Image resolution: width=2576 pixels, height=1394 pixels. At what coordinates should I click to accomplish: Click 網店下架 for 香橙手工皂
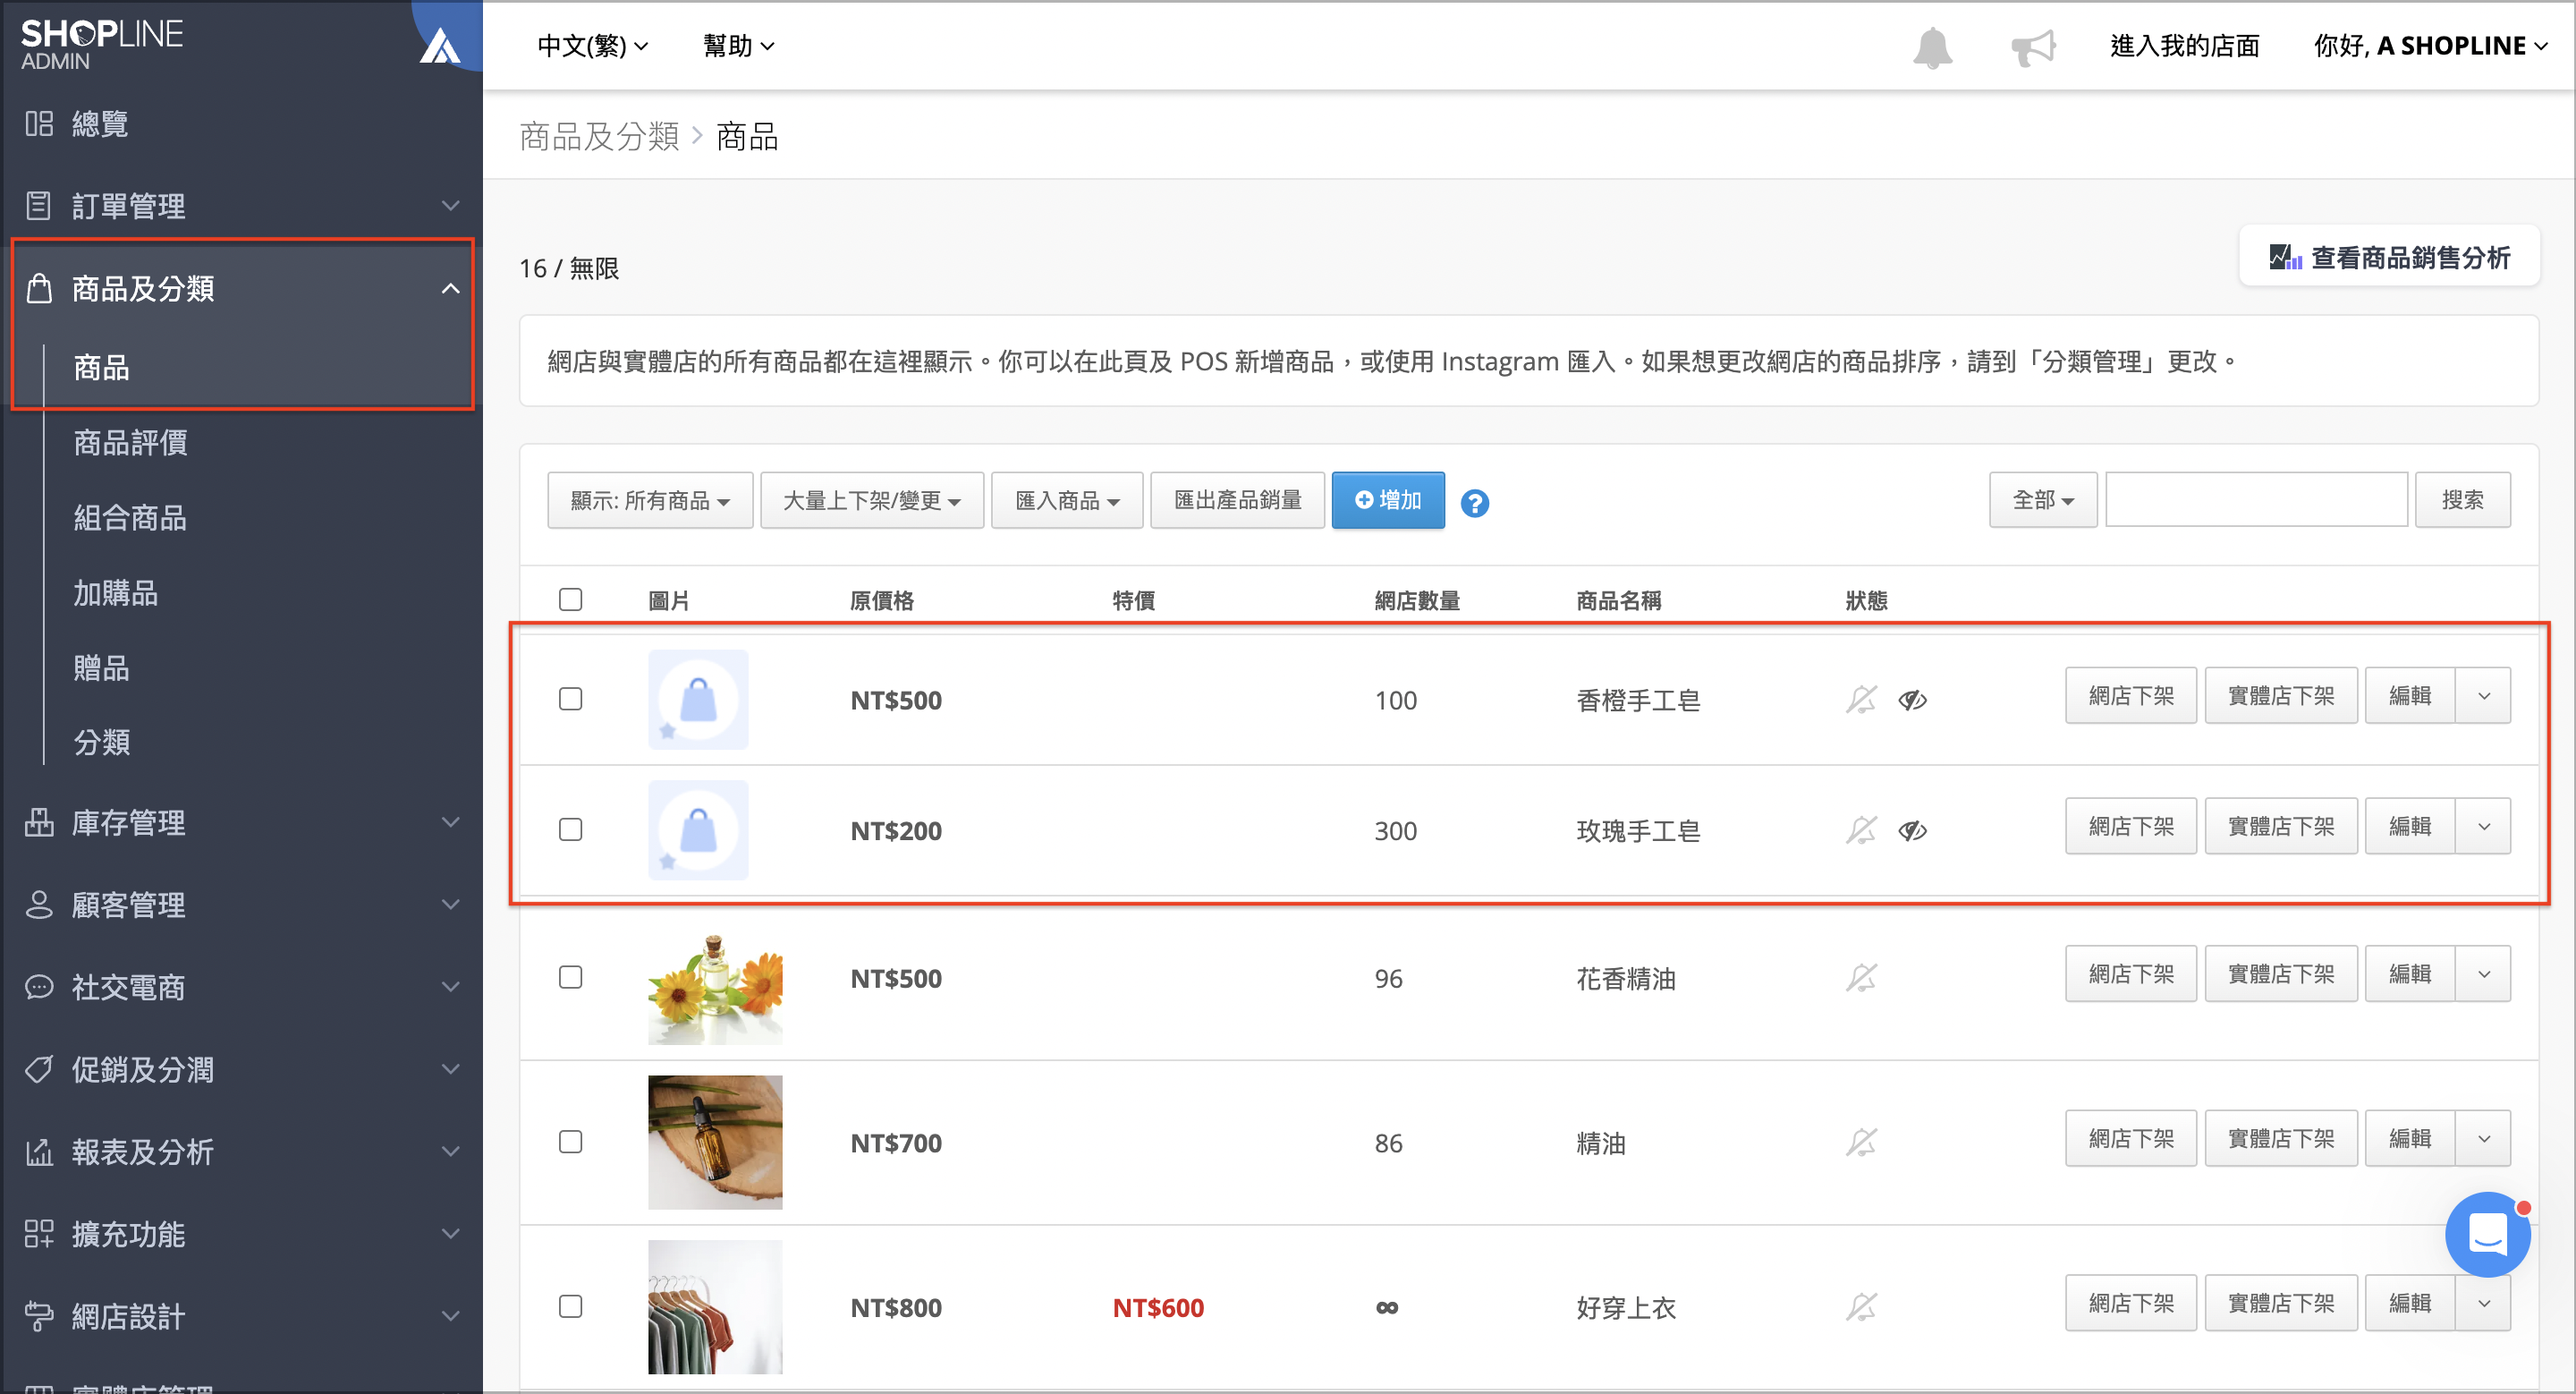pos(2131,695)
